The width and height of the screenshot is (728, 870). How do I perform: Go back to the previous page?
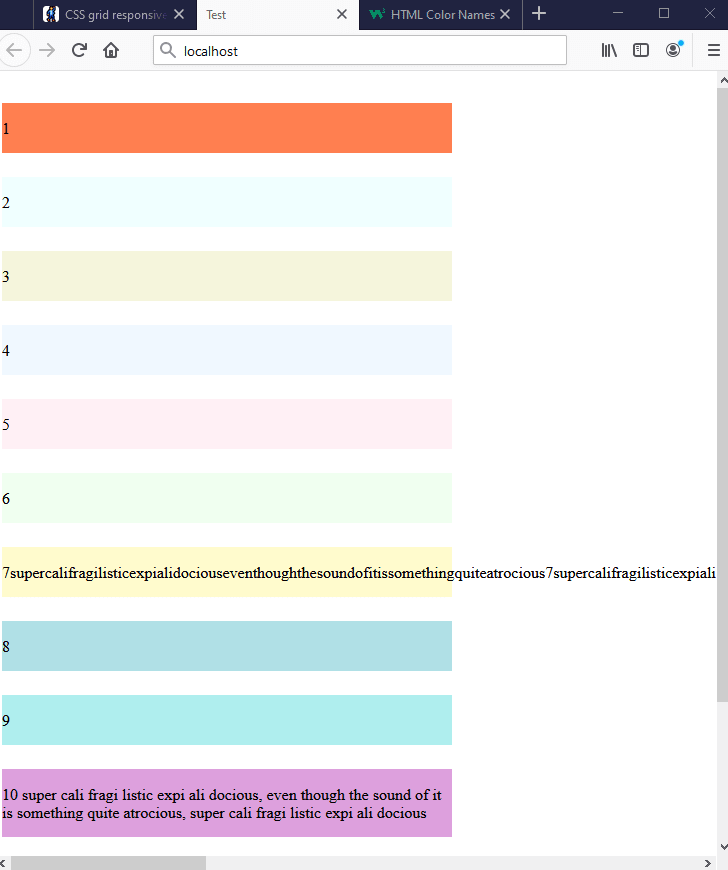(14, 50)
